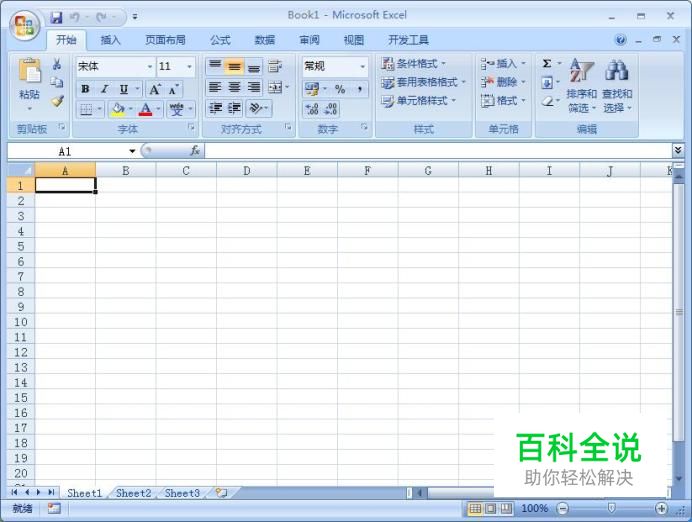Click the phonetic guide 文 icon
Screen dimensions: 692x522
point(177,109)
